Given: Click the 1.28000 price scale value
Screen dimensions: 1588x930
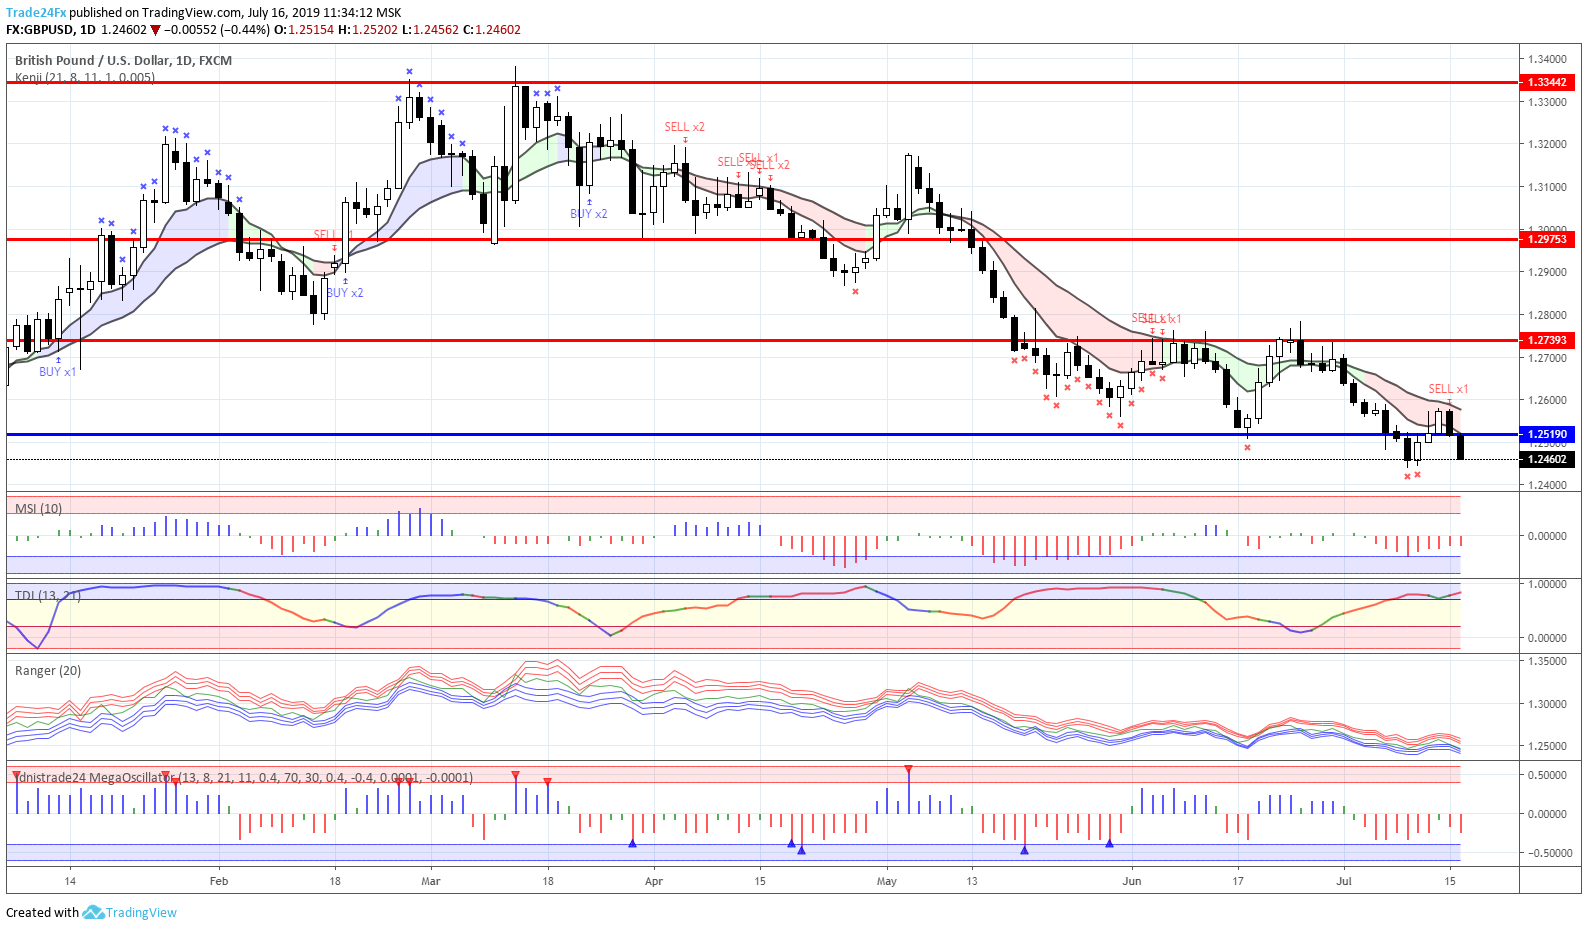Looking at the screenshot, I should point(1547,315).
